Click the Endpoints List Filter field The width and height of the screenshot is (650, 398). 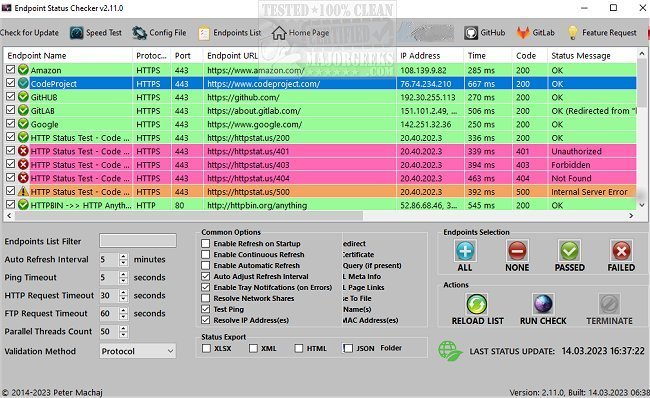pos(138,240)
